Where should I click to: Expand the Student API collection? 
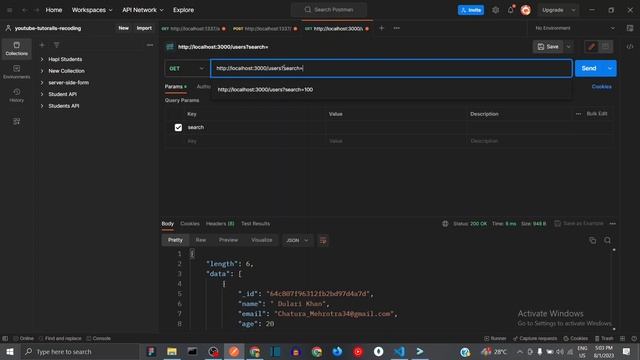click(x=42, y=94)
